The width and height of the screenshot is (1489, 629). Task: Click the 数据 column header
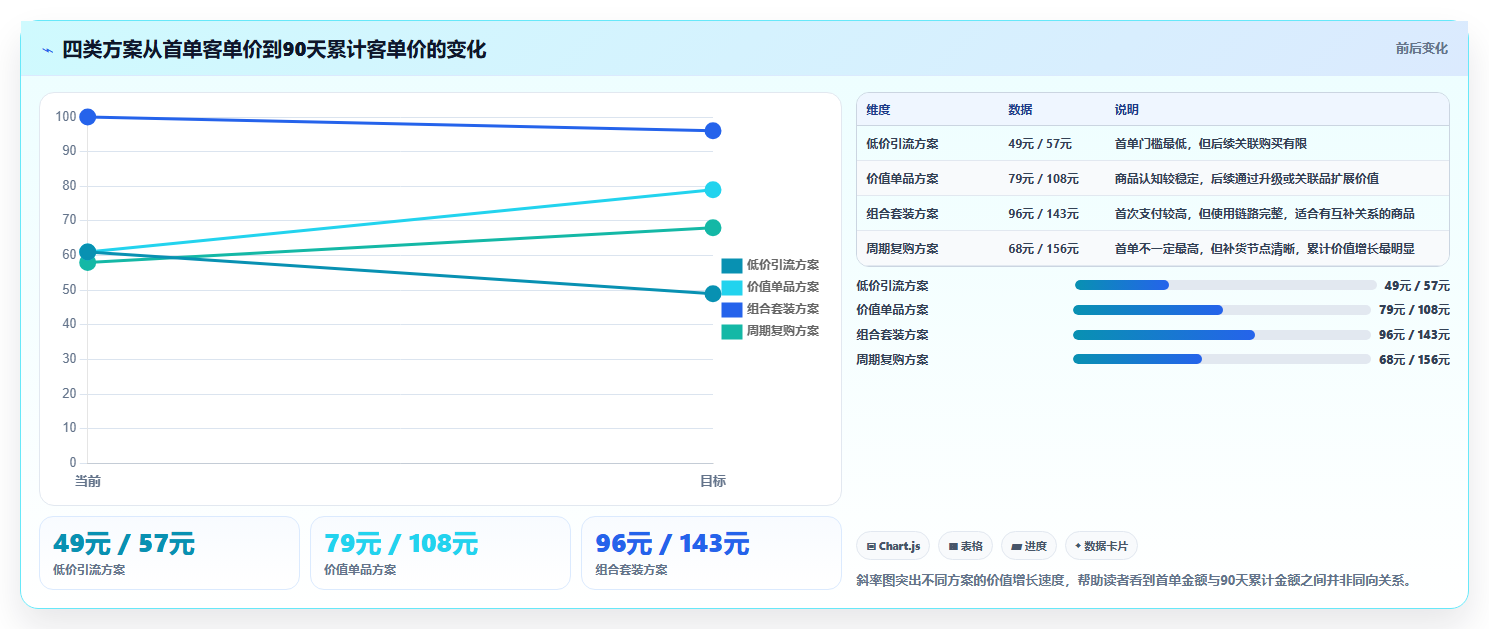click(x=1020, y=110)
